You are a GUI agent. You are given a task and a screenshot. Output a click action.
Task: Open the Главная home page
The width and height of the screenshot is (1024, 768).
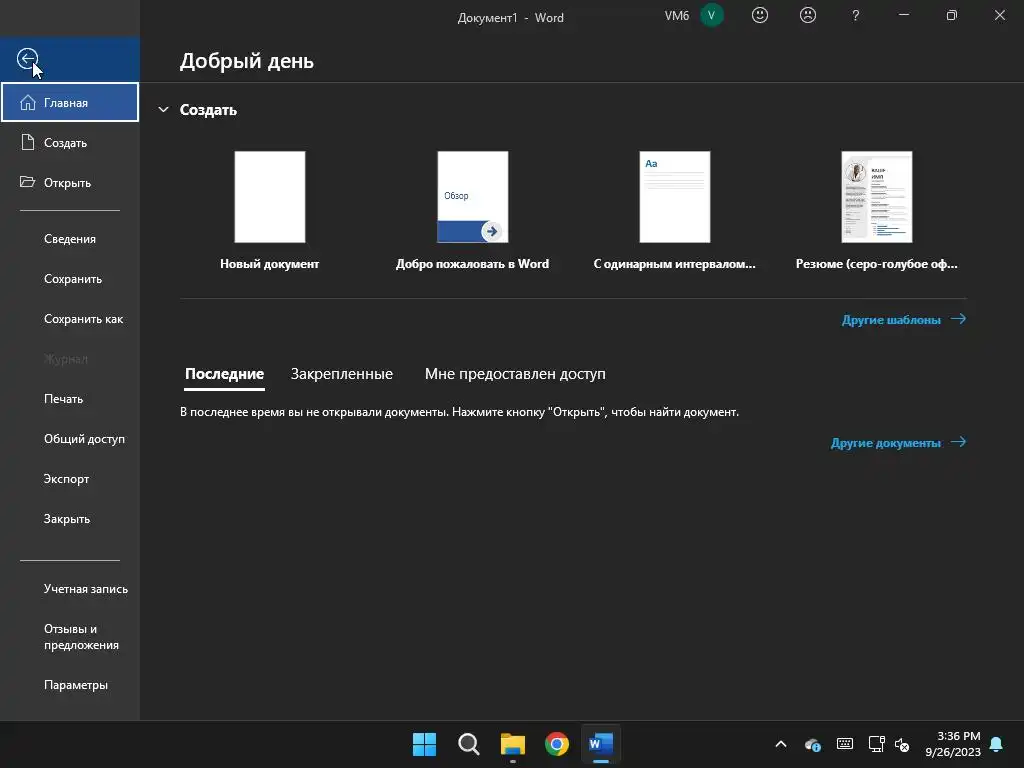pos(70,103)
